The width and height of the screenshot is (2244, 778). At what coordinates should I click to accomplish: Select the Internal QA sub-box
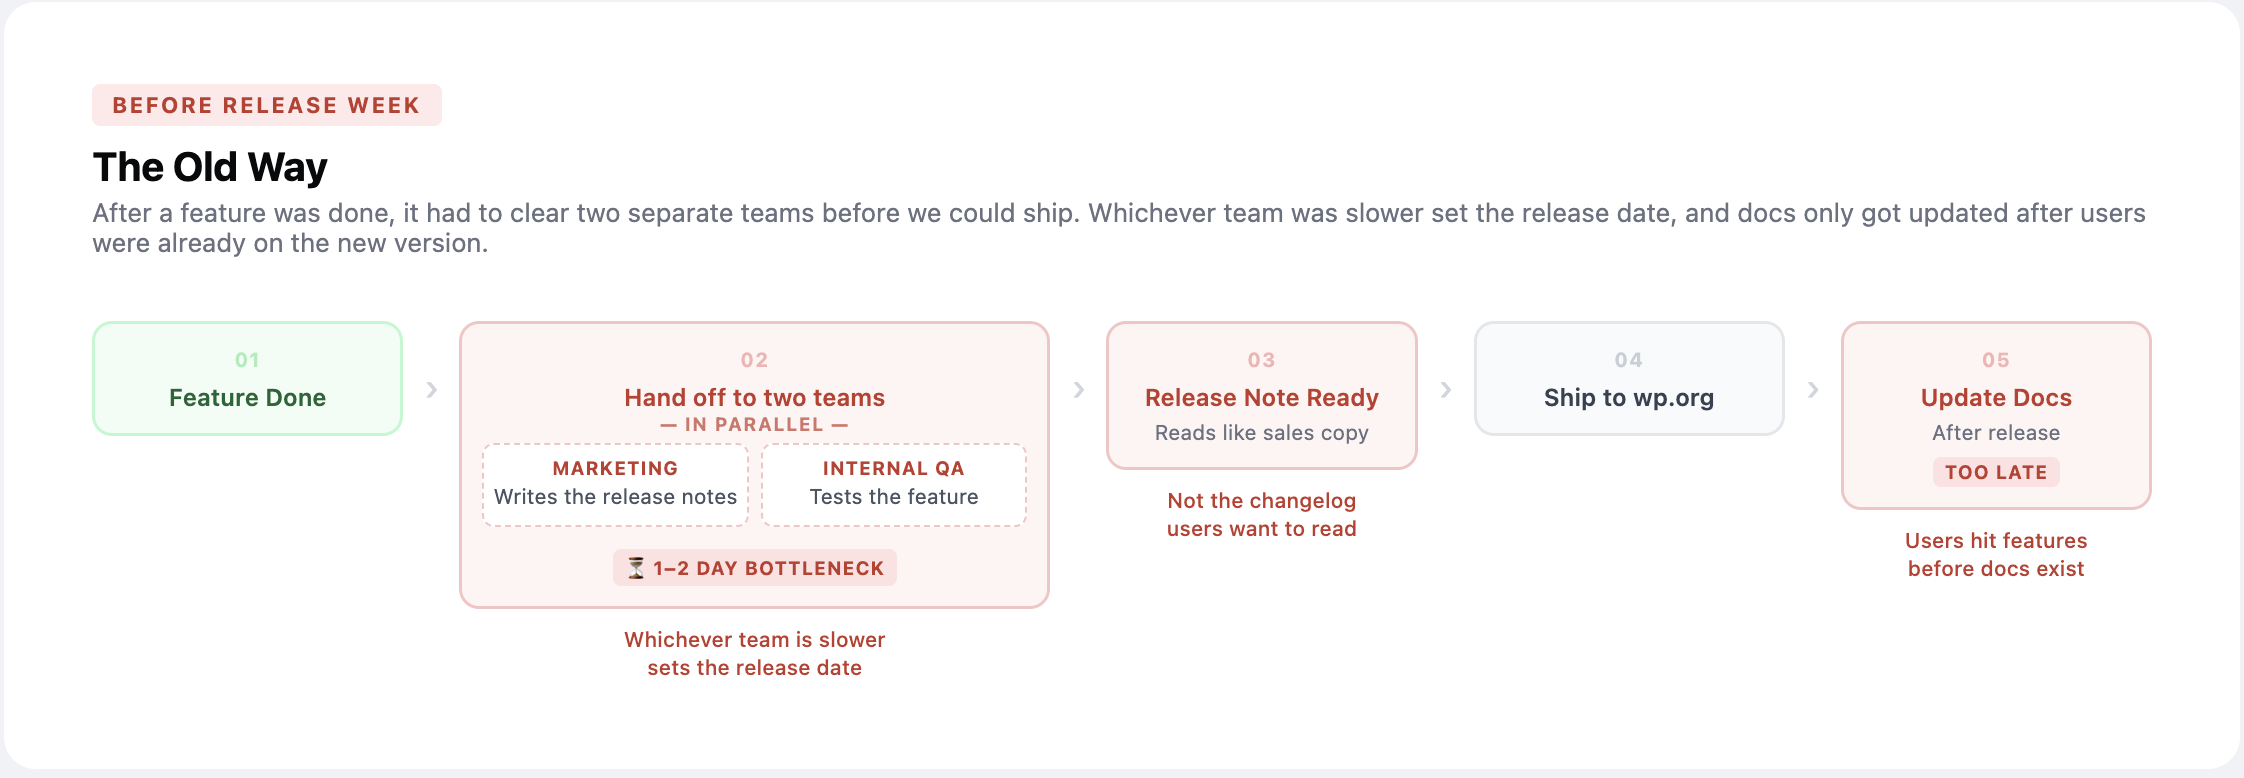coord(893,484)
